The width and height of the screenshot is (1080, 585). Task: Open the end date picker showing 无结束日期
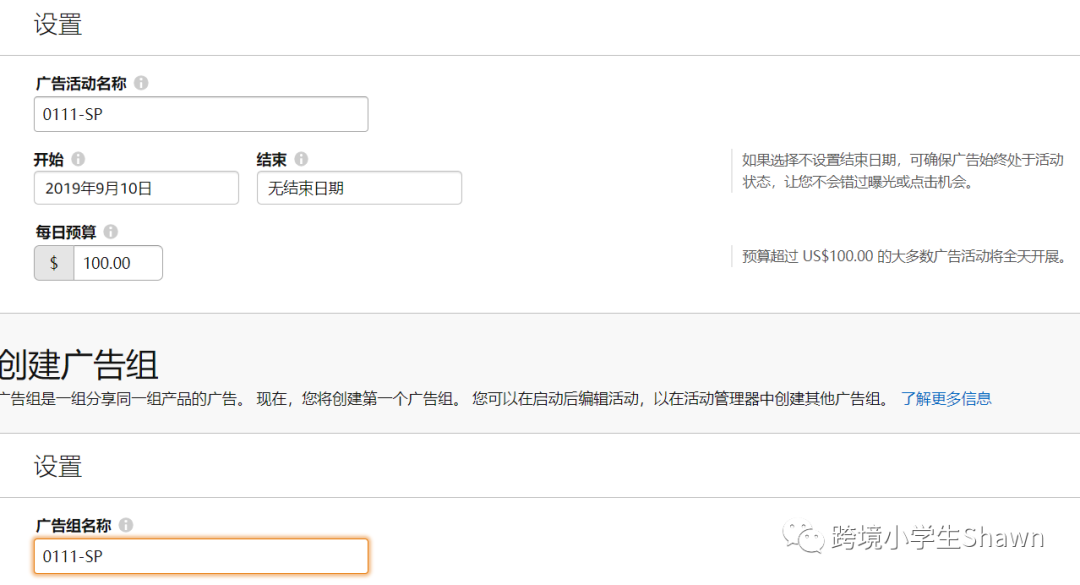click(x=359, y=188)
